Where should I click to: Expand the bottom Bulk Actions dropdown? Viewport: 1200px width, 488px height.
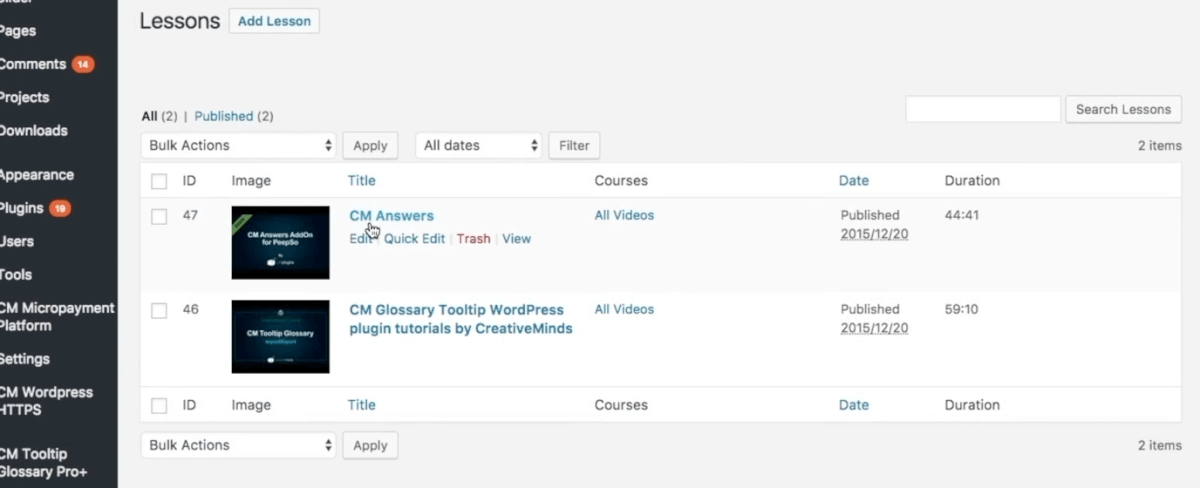pos(238,445)
